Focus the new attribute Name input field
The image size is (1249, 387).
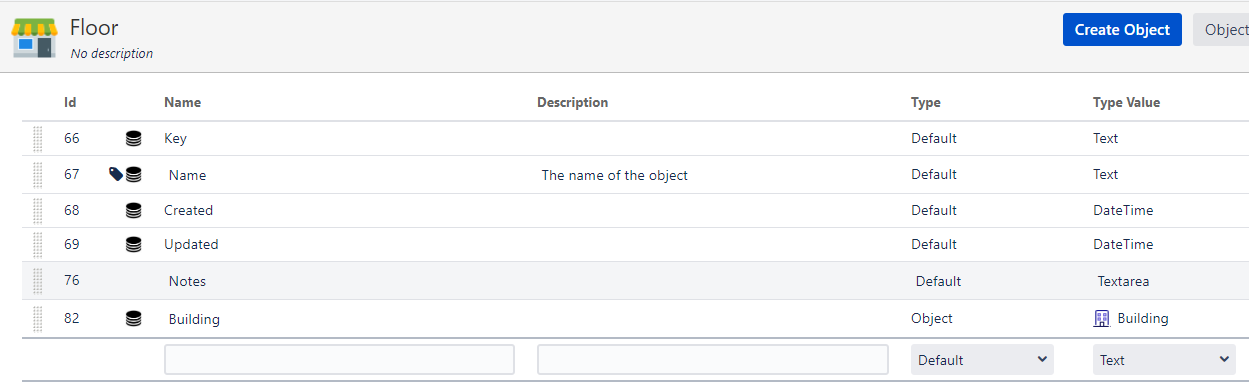[x=339, y=360]
